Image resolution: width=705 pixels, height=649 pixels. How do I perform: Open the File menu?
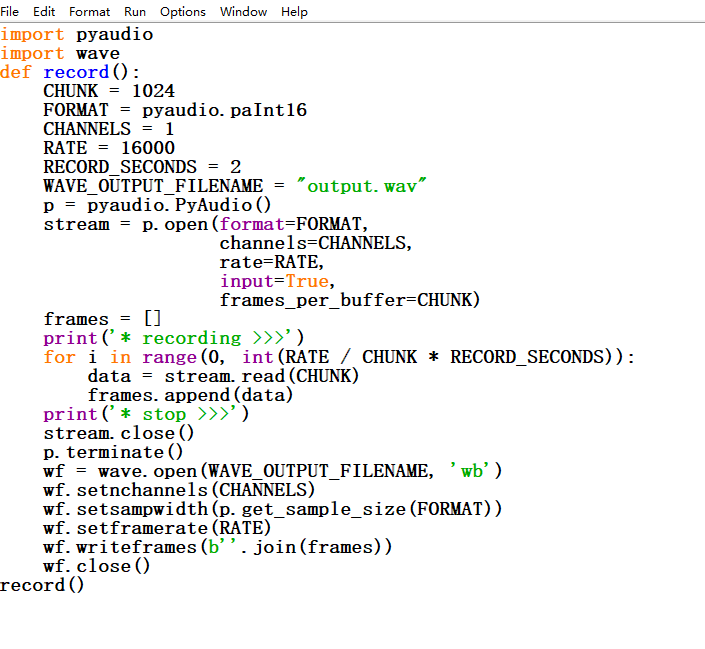click(x=9, y=11)
